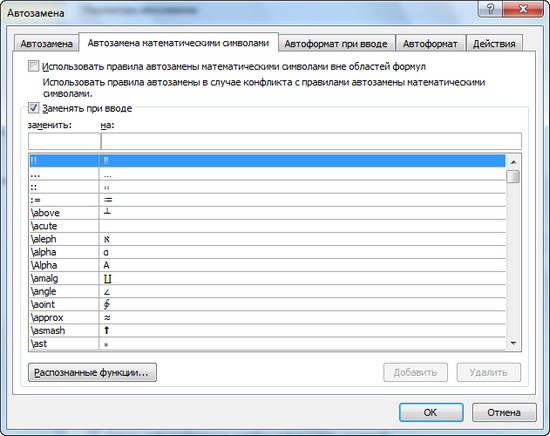Select the \amalg entry
The height and width of the screenshot is (436, 550).
267,278
